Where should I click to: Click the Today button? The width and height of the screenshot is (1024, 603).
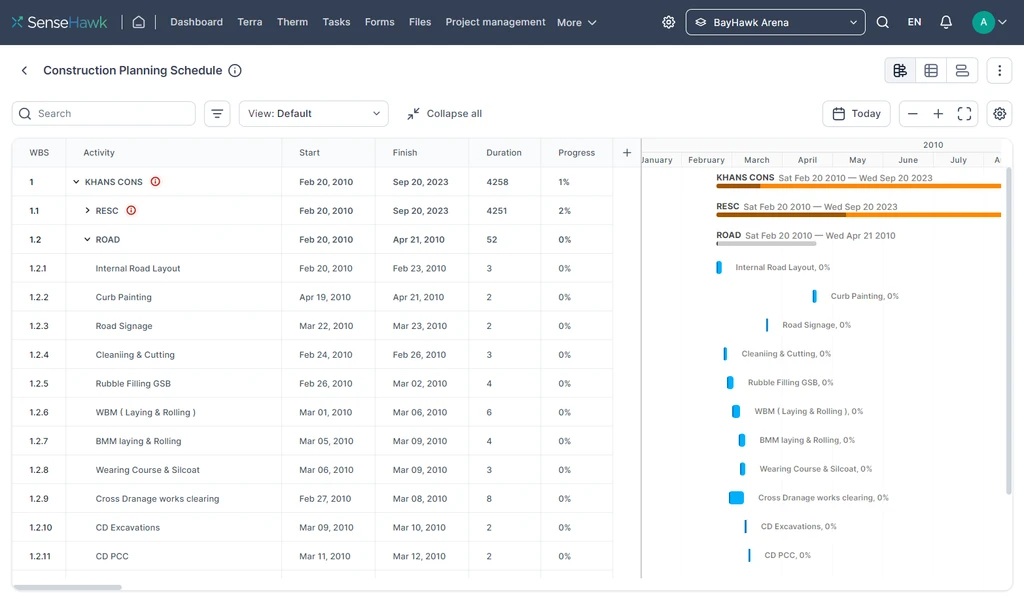point(856,114)
